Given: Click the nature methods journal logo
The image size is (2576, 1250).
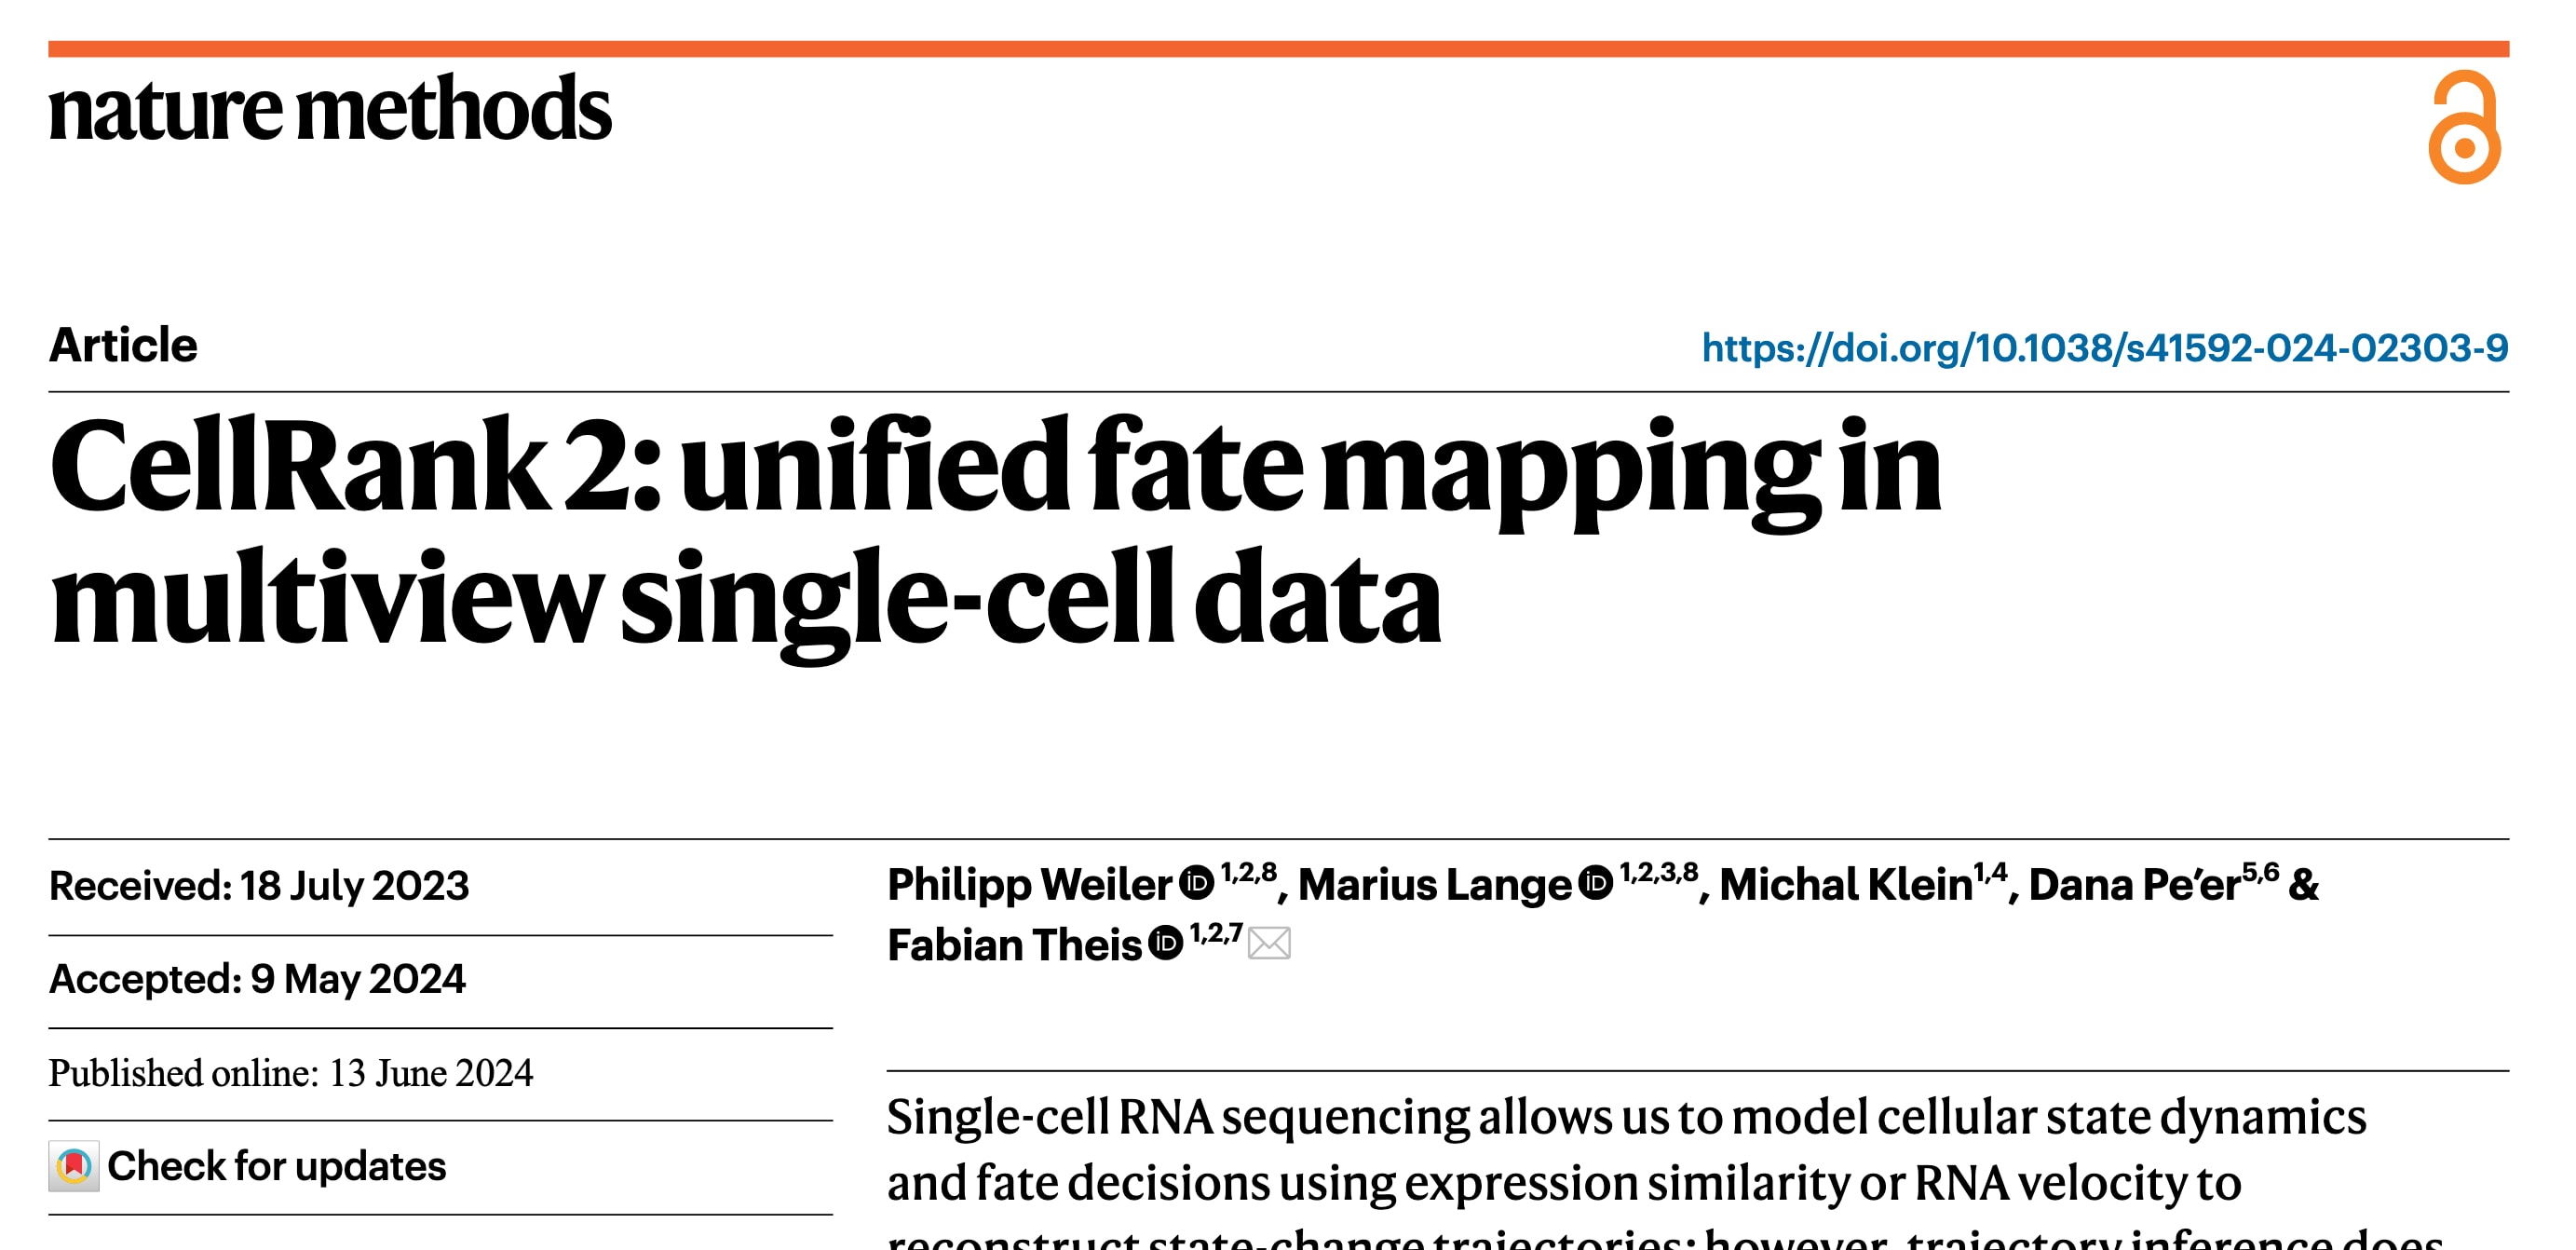Looking at the screenshot, I should point(330,108).
